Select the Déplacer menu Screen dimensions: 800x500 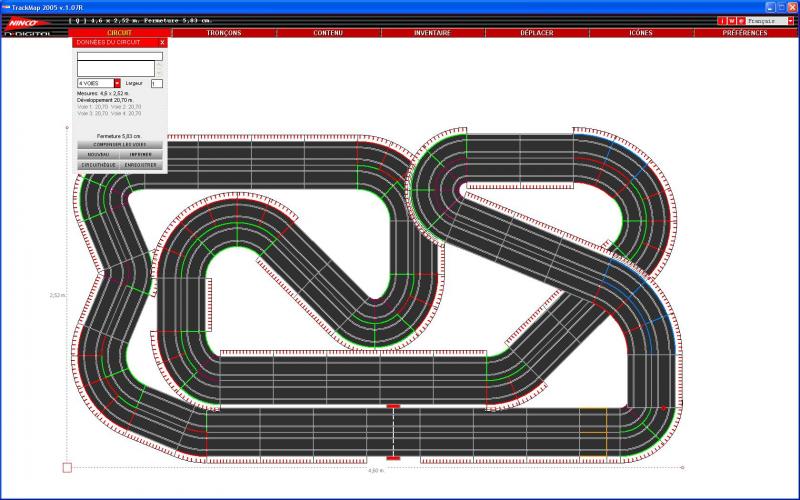(537, 33)
